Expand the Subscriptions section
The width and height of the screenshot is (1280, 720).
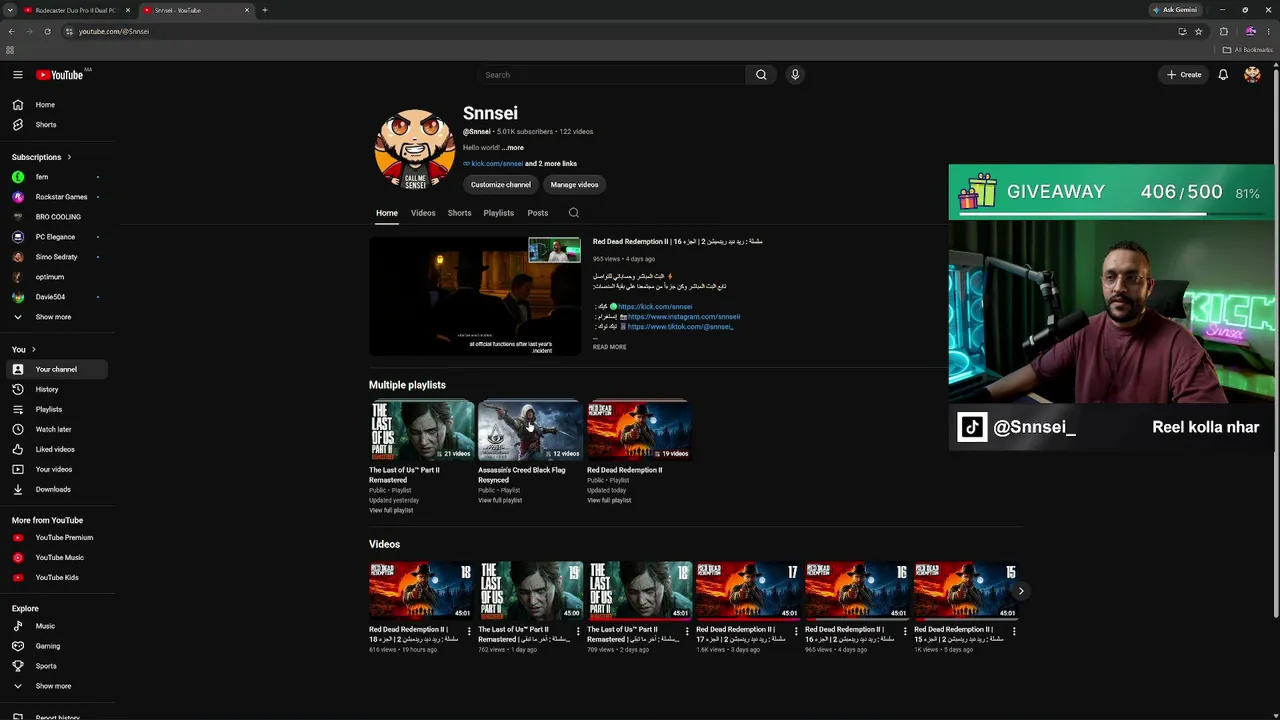click(x=41, y=157)
